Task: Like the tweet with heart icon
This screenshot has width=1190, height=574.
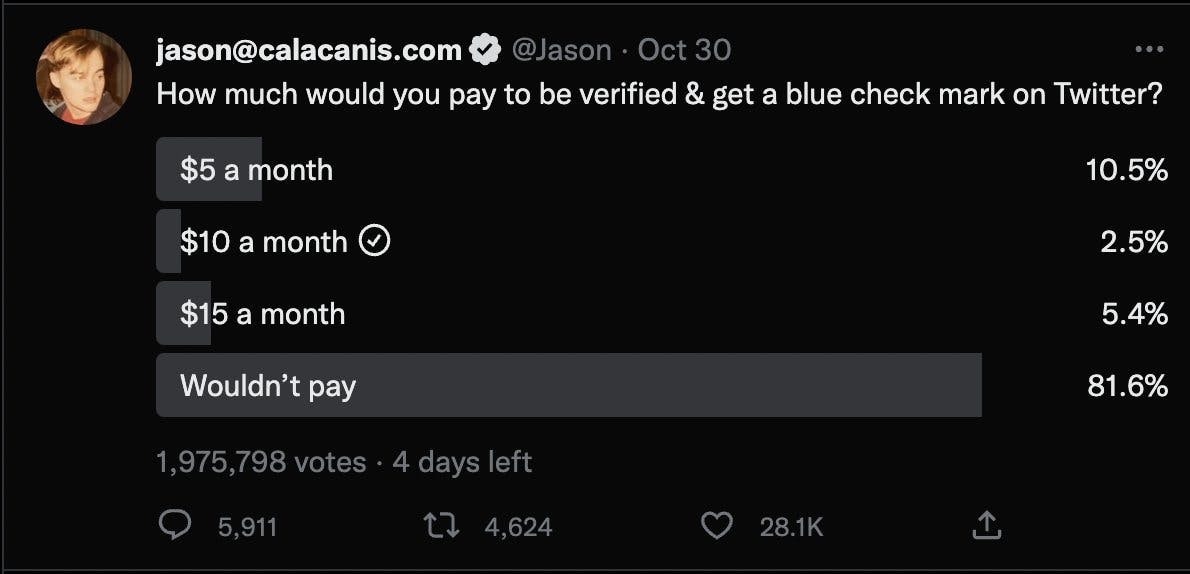Action: coord(716,526)
